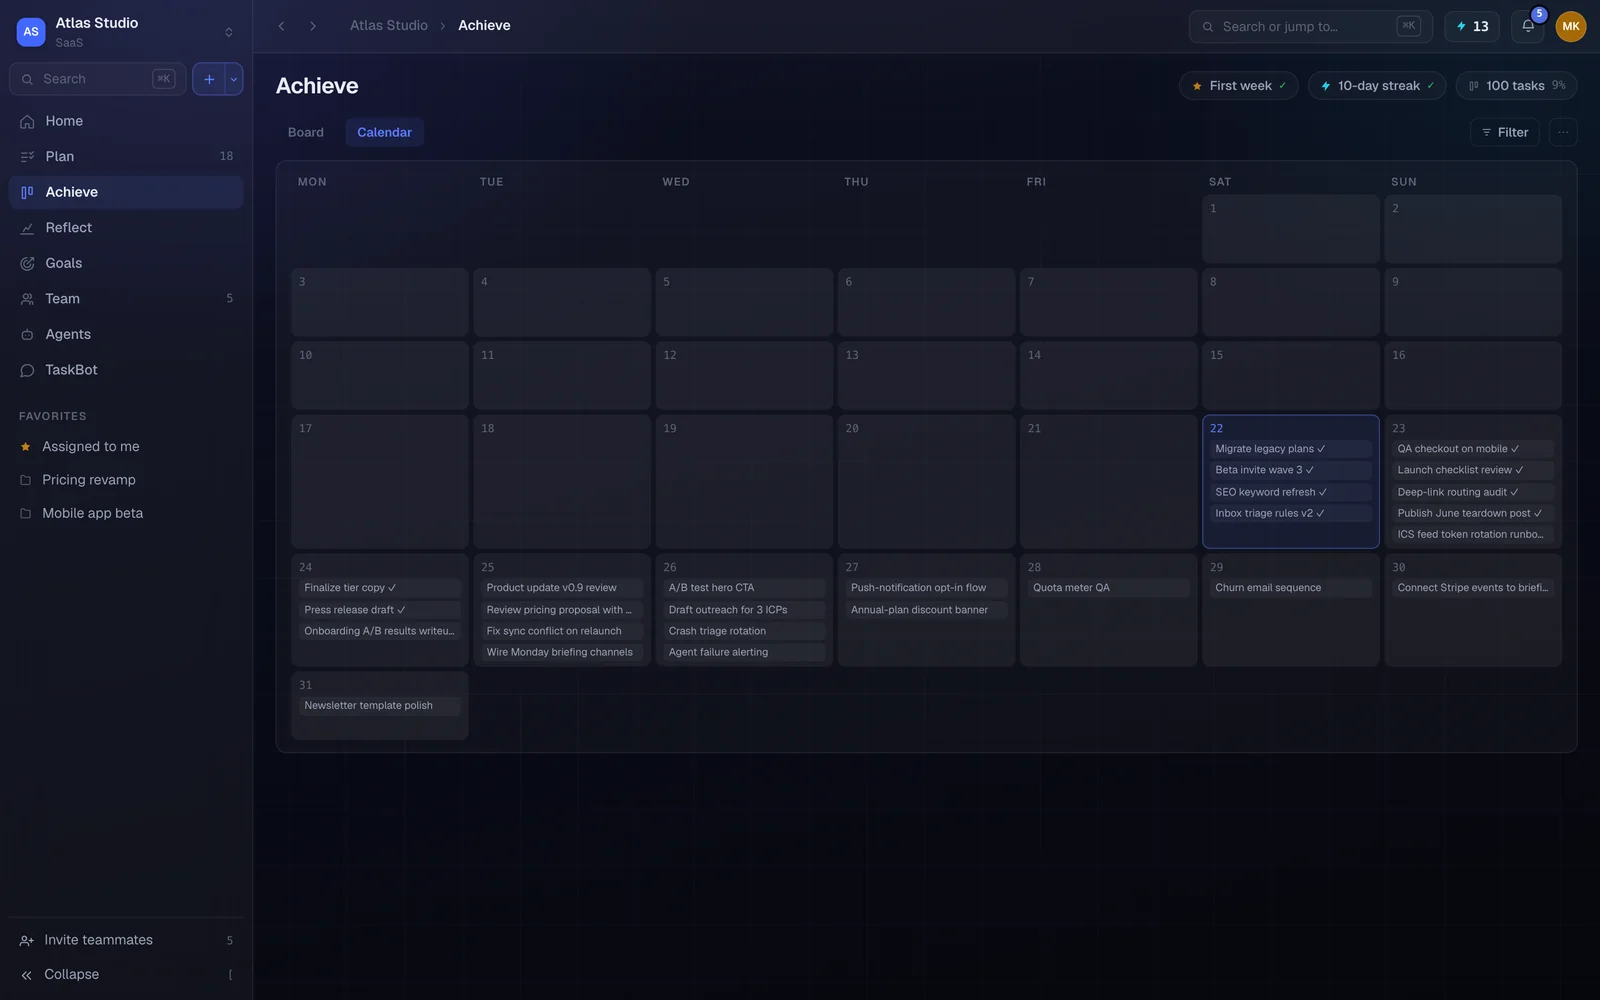This screenshot has width=1600, height=1000.
Task: Click the Atlas Studio breadcrumb
Action: 389,26
